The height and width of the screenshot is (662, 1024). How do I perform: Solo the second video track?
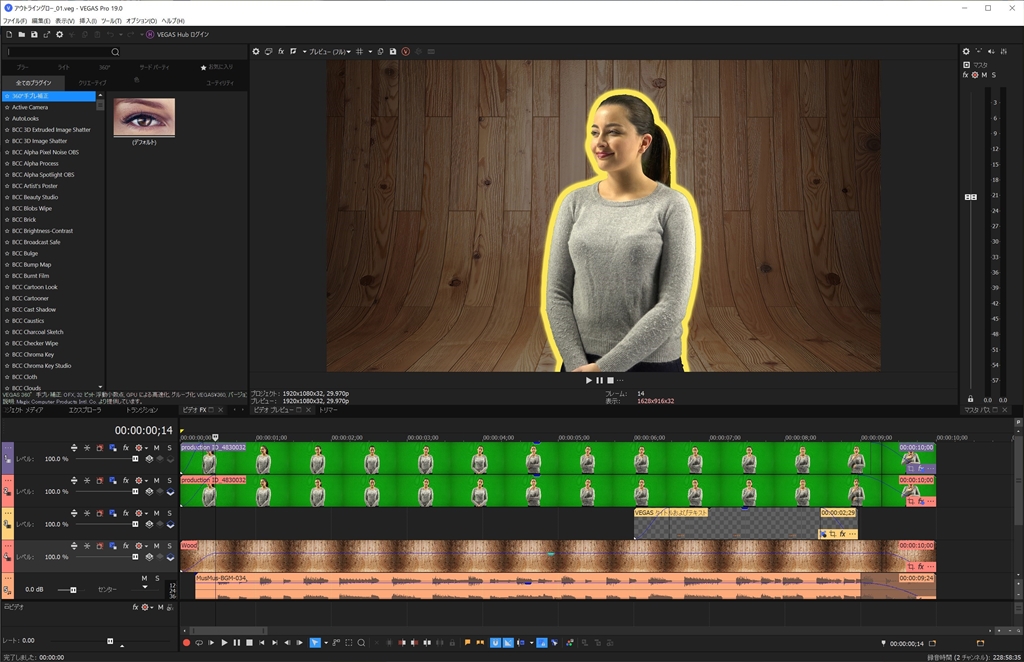[x=169, y=480]
